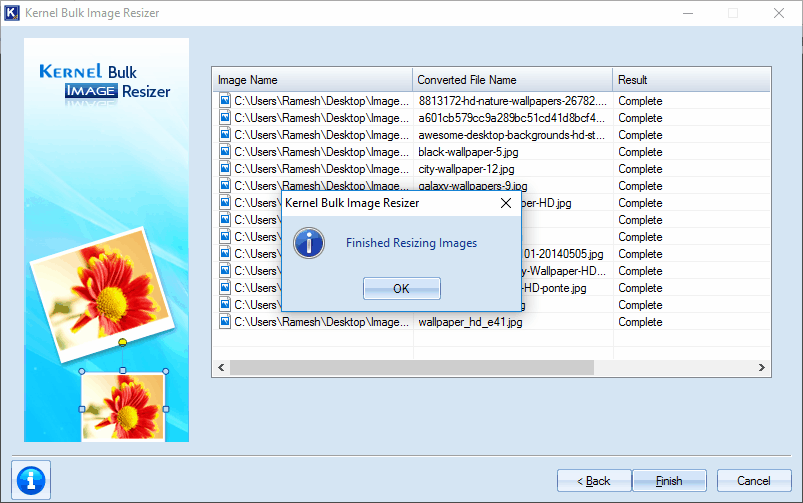Screen dimensions: 803x503
Task: Click file icon of the a601cb579cc9a289bc51 row
Action: (225, 117)
